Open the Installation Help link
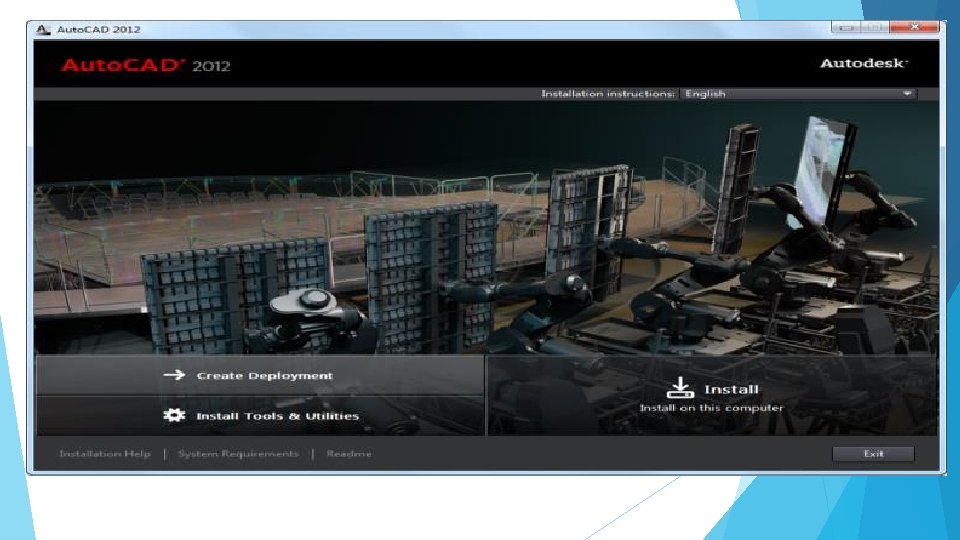 coord(105,454)
